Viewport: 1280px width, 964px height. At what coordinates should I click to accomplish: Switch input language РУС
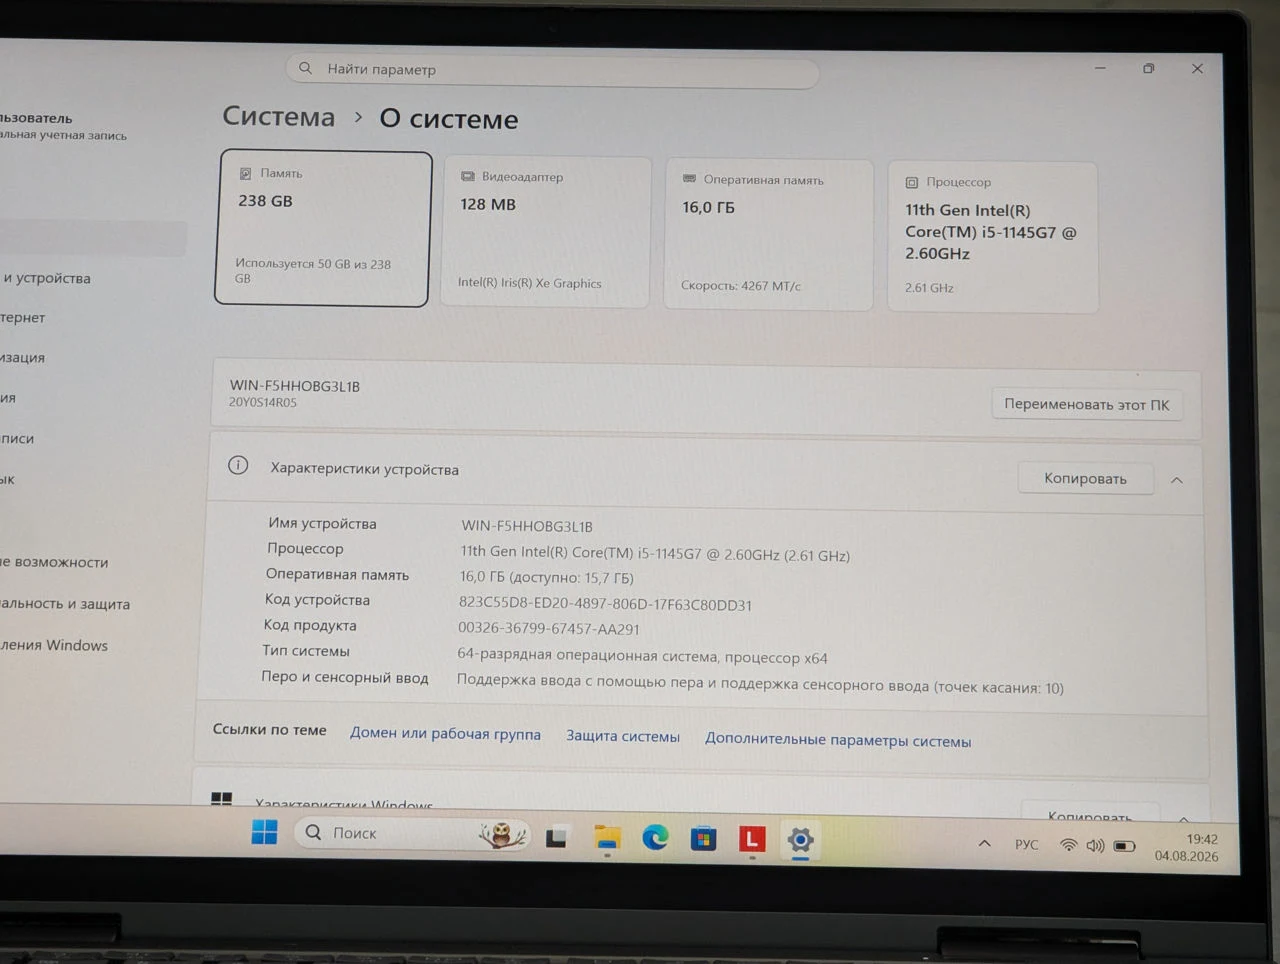[x=1027, y=845]
